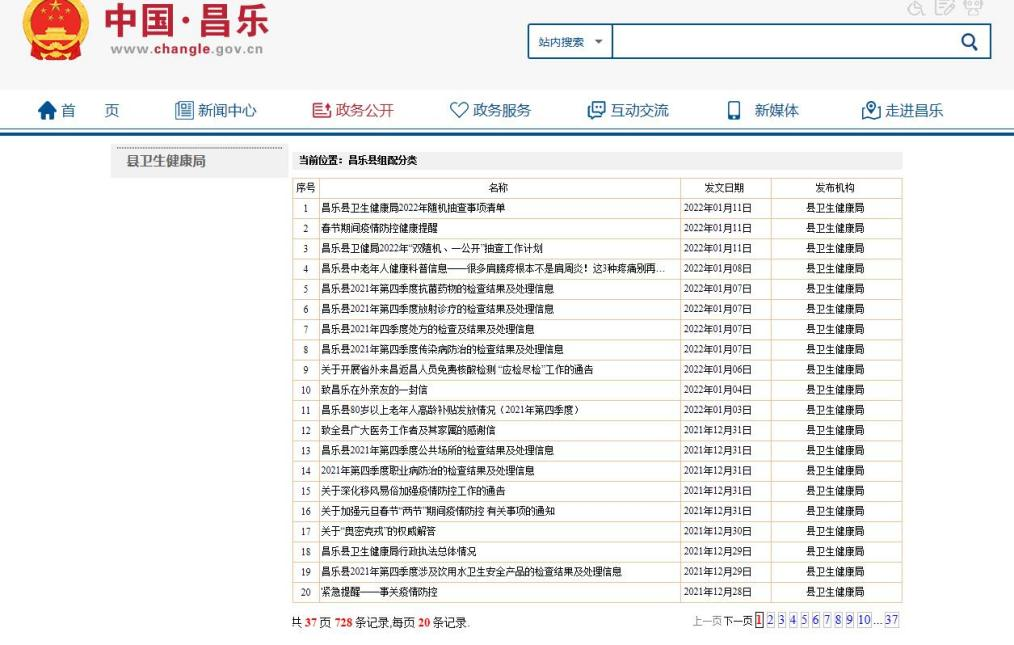Open 新闻中心 news center menu
The width and height of the screenshot is (1014, 645).
pos(215,111)
